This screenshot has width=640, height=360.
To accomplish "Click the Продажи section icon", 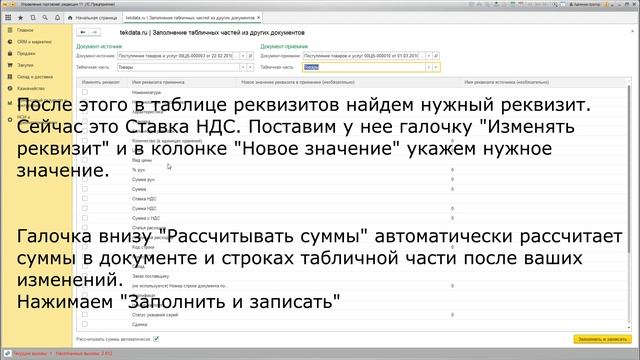I will point(10,53).
